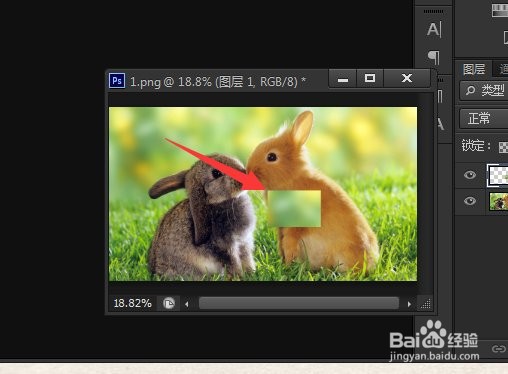Click the resize grip of document window

click(x=426, y=304)
